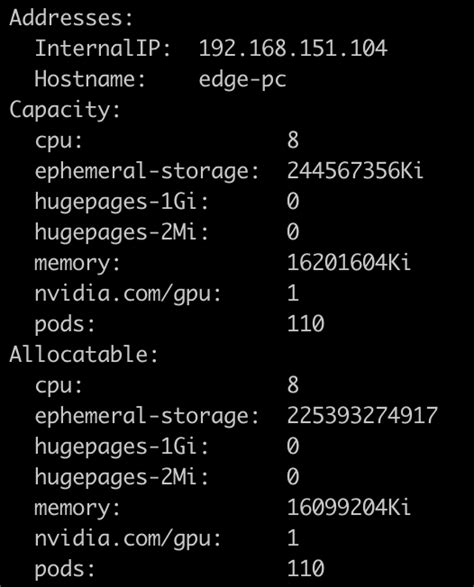Click nvidia.com/gpu label under Allocatable
The image size is (474, 587).
click(128, 539)
